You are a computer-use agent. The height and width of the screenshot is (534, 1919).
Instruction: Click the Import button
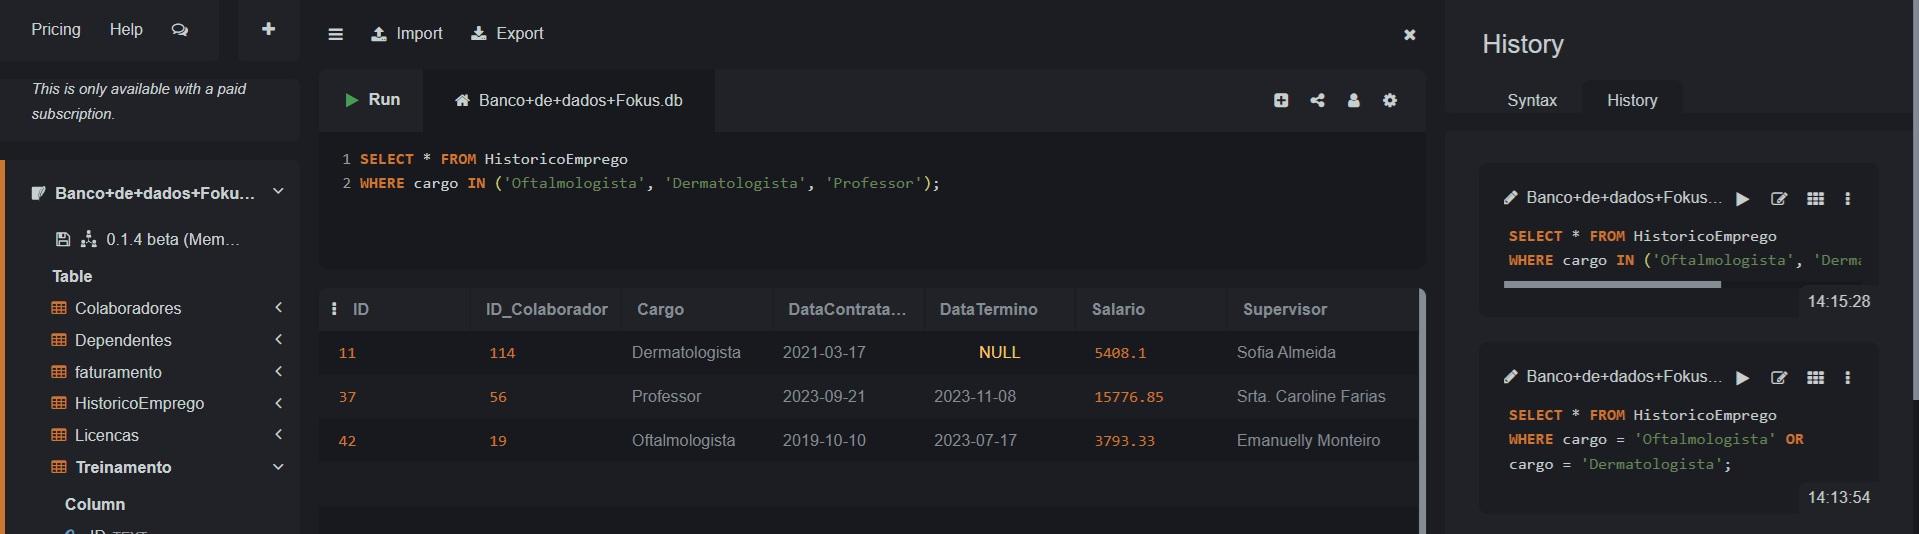click(x=407, y=33)
